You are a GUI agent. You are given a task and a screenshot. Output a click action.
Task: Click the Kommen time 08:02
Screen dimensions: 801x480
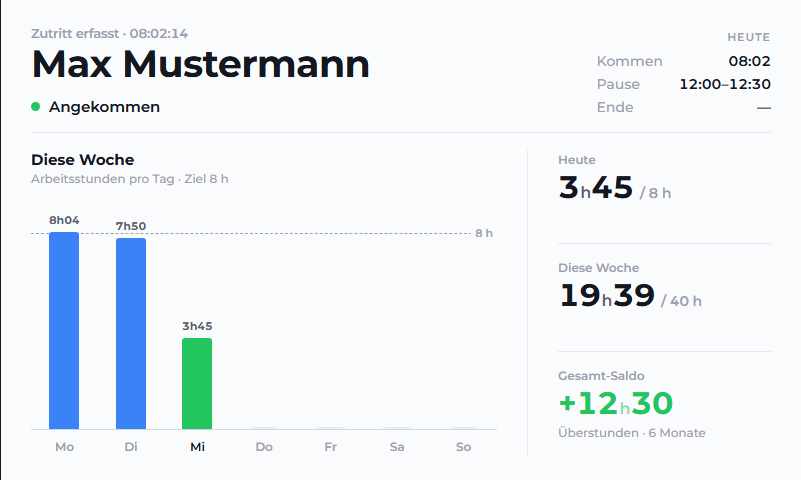(x=749, y=61)
